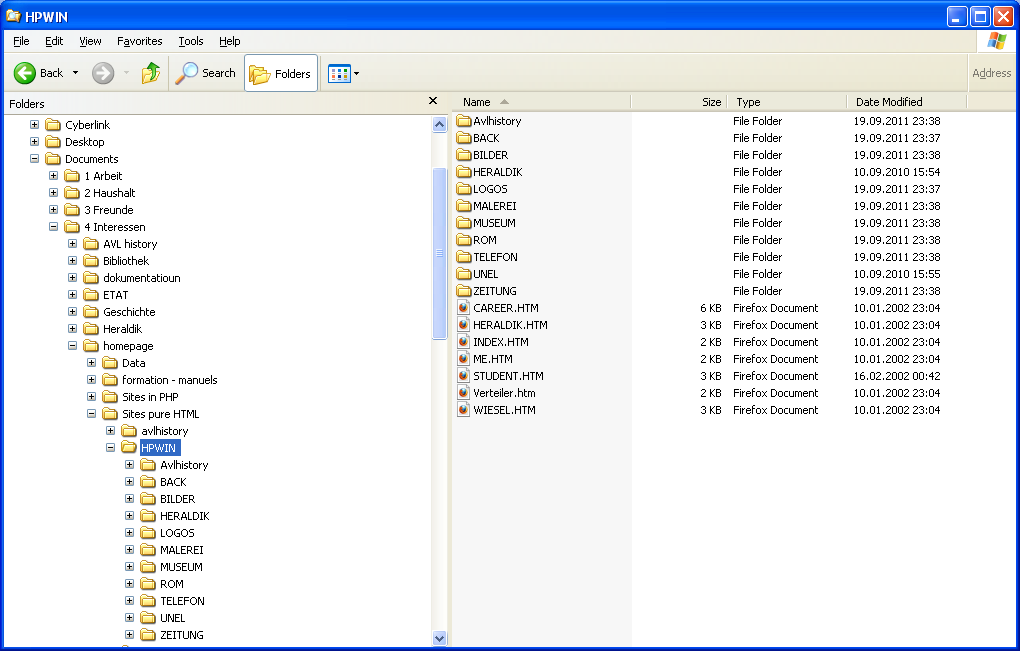This screenshot has width=1020, height=651.
Task: Select the CAREER.HTM Firefox document icon
Action: [x=464, y=308]
